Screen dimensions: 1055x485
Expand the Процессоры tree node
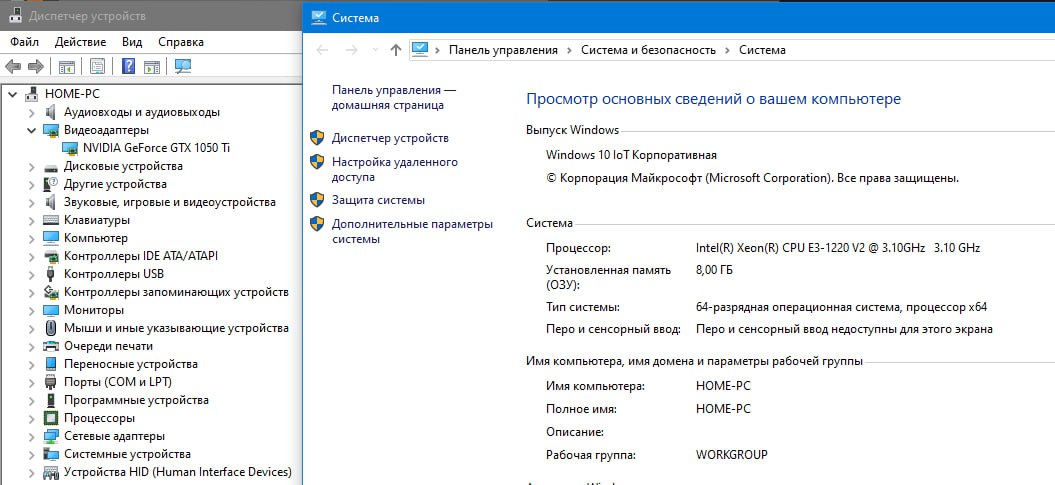(31, 418)
